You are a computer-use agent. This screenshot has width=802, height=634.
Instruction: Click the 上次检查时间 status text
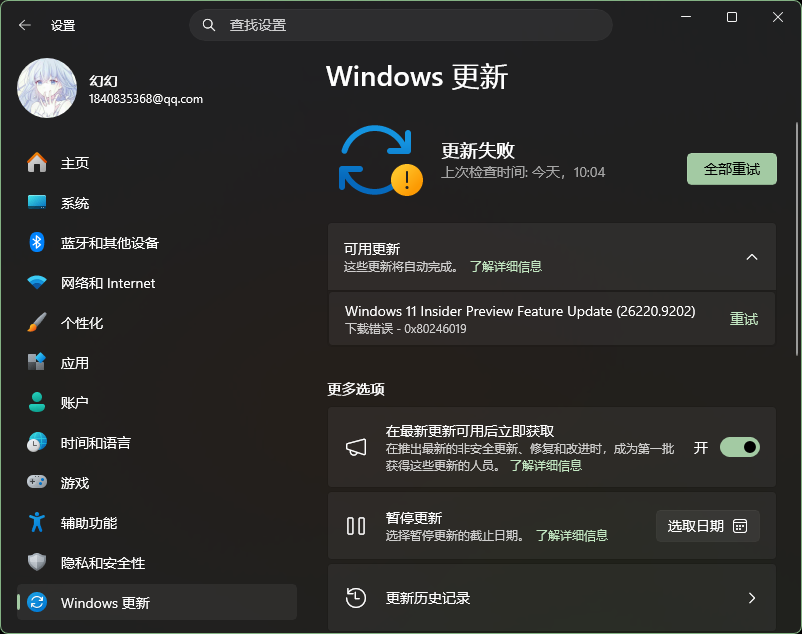(523, 172)
